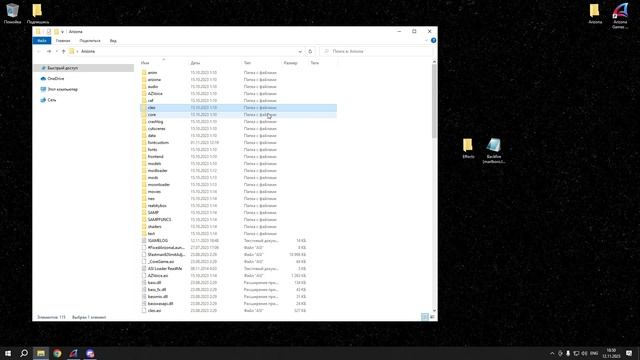
Task: Select the core folder icon
Action: click(144, 115)
